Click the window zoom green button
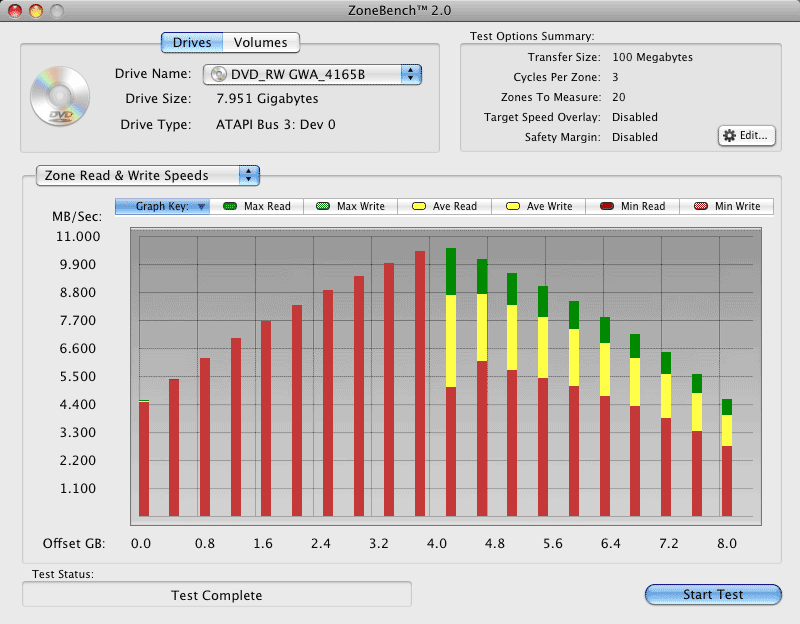 pos(56,10)
